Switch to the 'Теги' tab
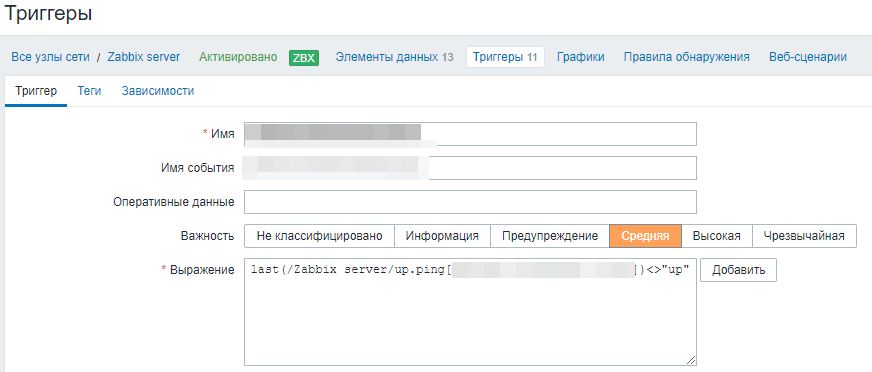Image resolution: width=872 pixels, height=372 pixels. (x=89, y=91)
